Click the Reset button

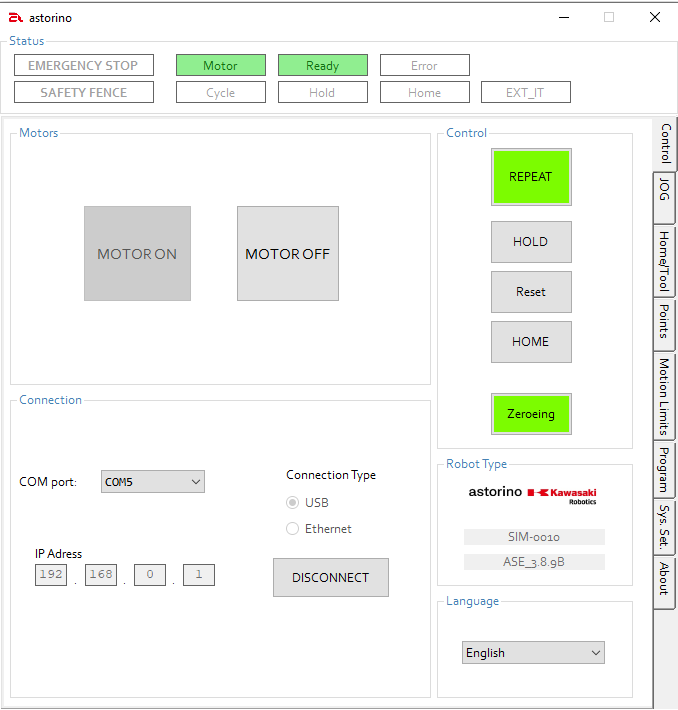point(531,292)
